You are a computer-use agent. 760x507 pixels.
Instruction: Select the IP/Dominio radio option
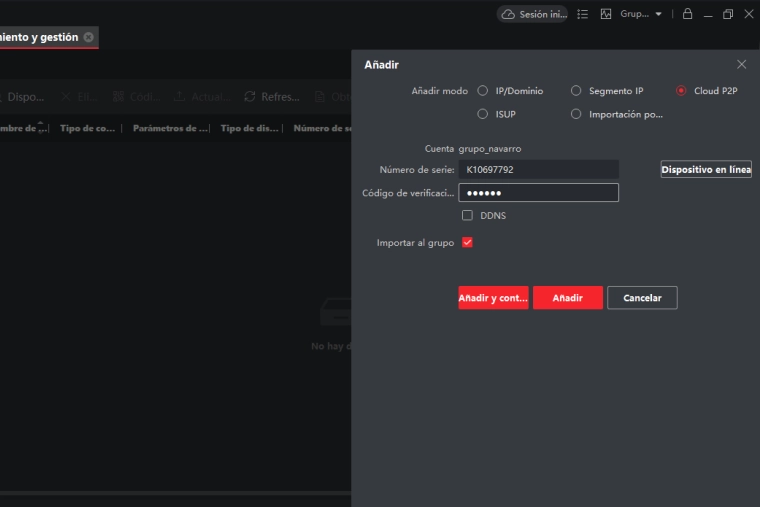click(x=483, y=91)
